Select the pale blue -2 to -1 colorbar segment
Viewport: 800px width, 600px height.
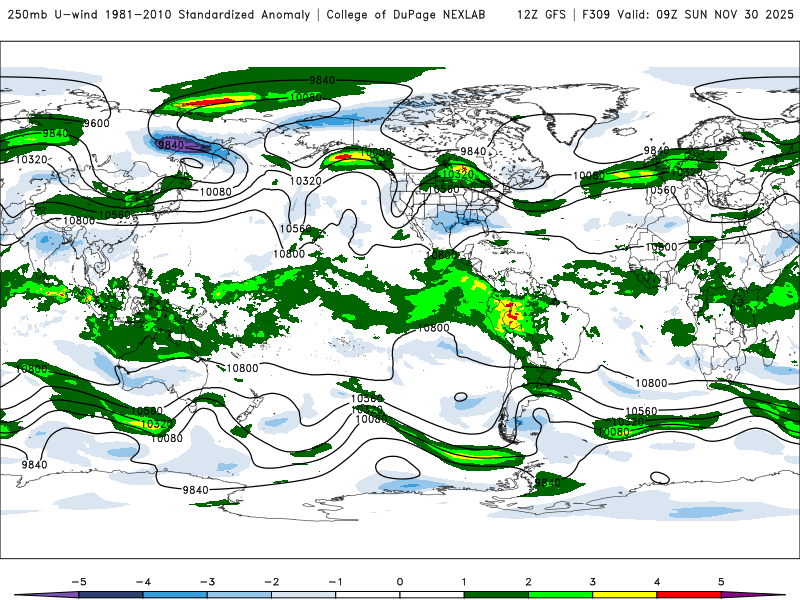304,595
